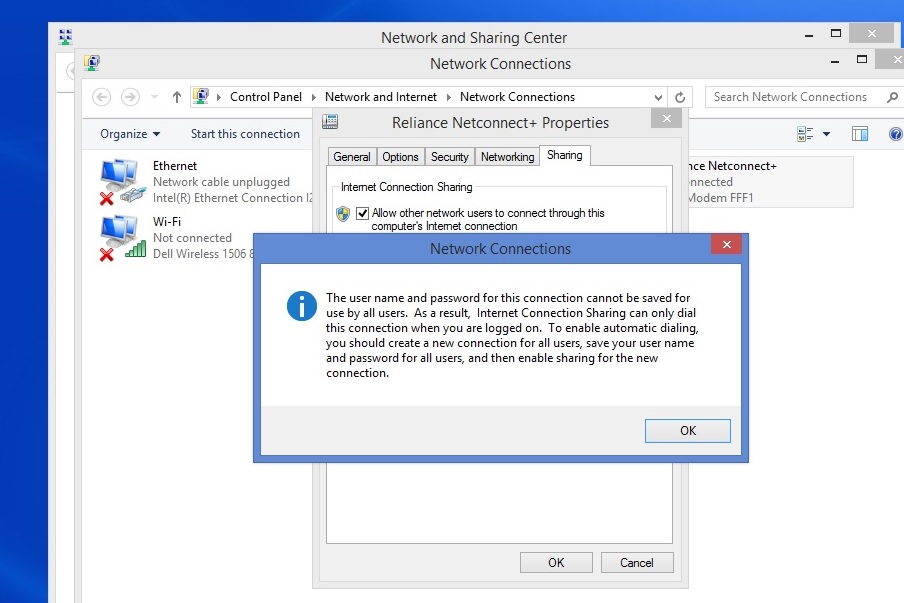Click the Forward navigation arrow

coord(130,97)
